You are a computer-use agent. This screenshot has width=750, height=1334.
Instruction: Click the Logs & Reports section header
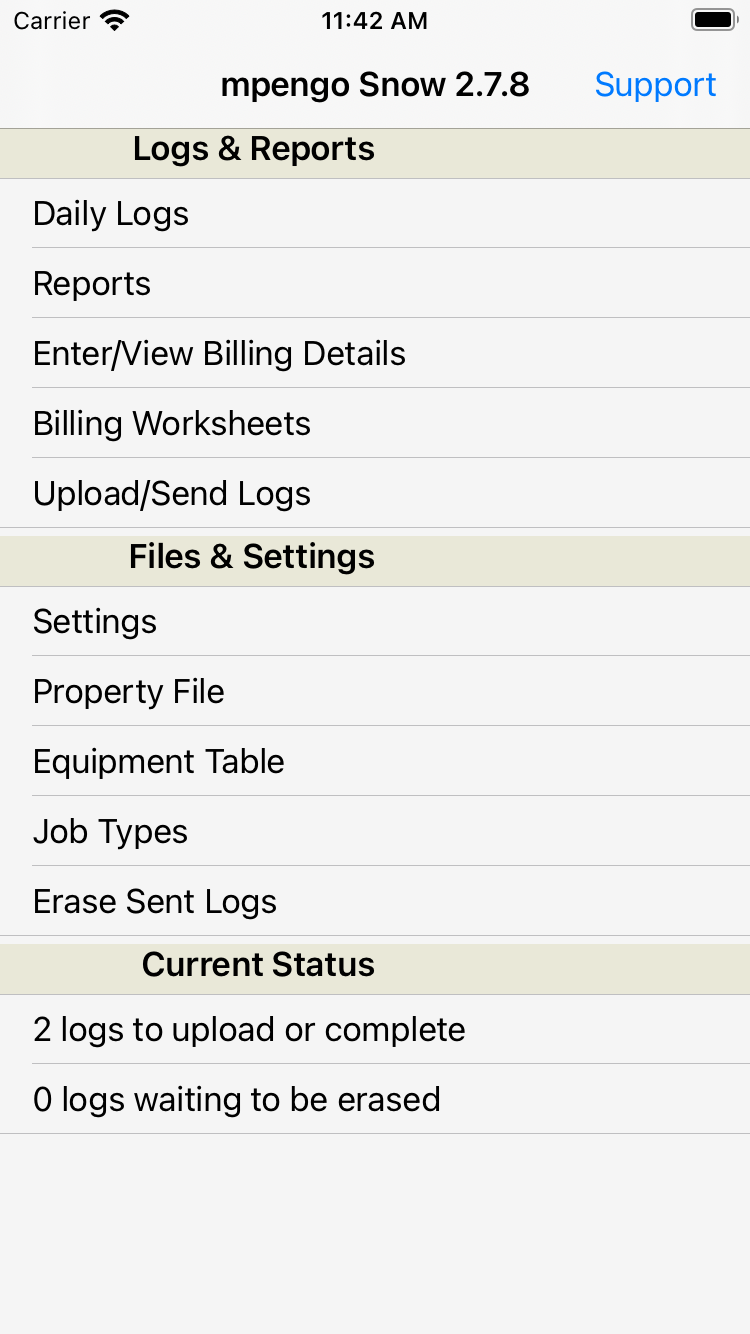pyautogui.click(x=254, y=150)
